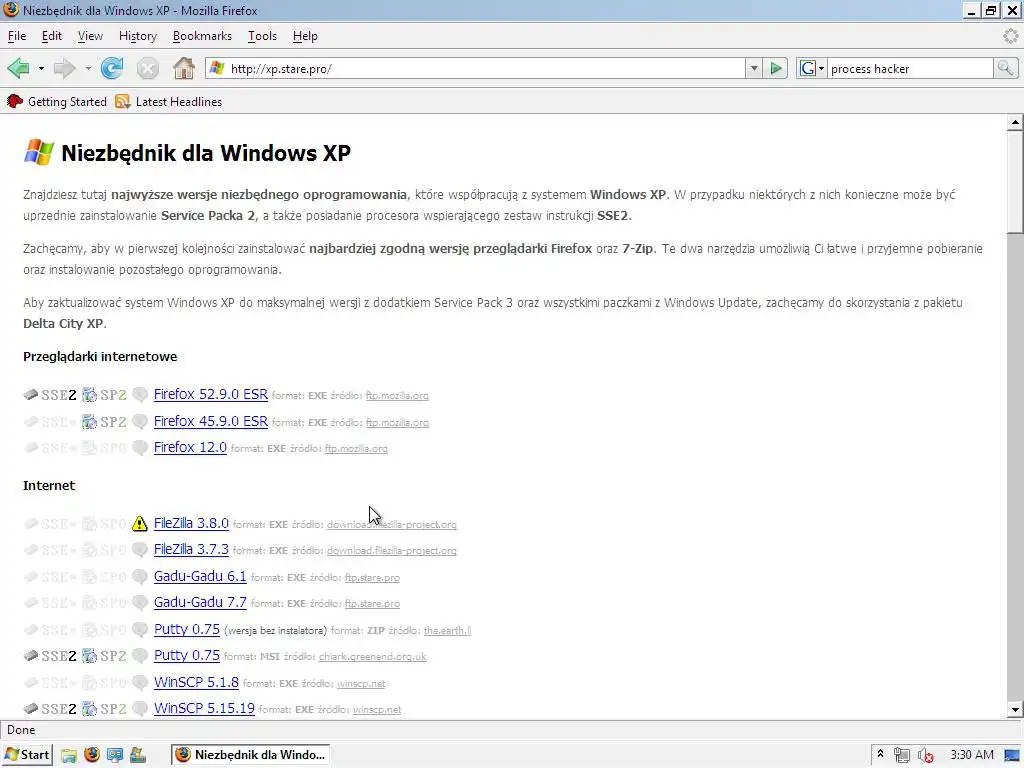1024x768 pixels.
Task: Click the comment bubble beside Firefox 12.0
Action: [x=140, y=448]
